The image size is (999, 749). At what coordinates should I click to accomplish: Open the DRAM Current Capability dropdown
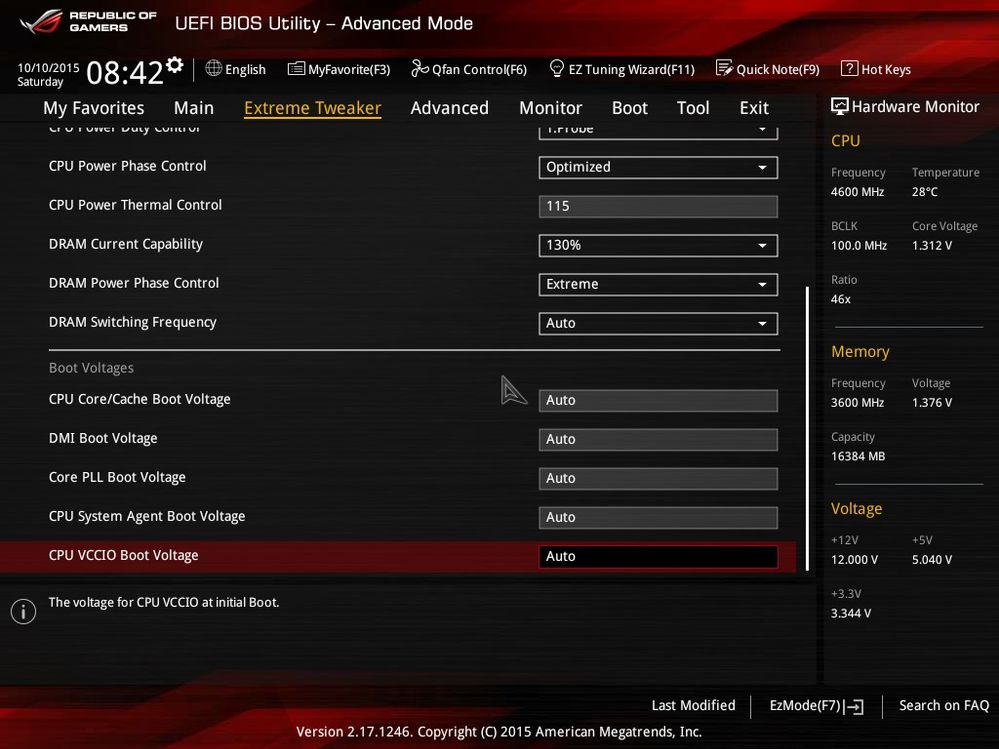[x=658, y=245]
